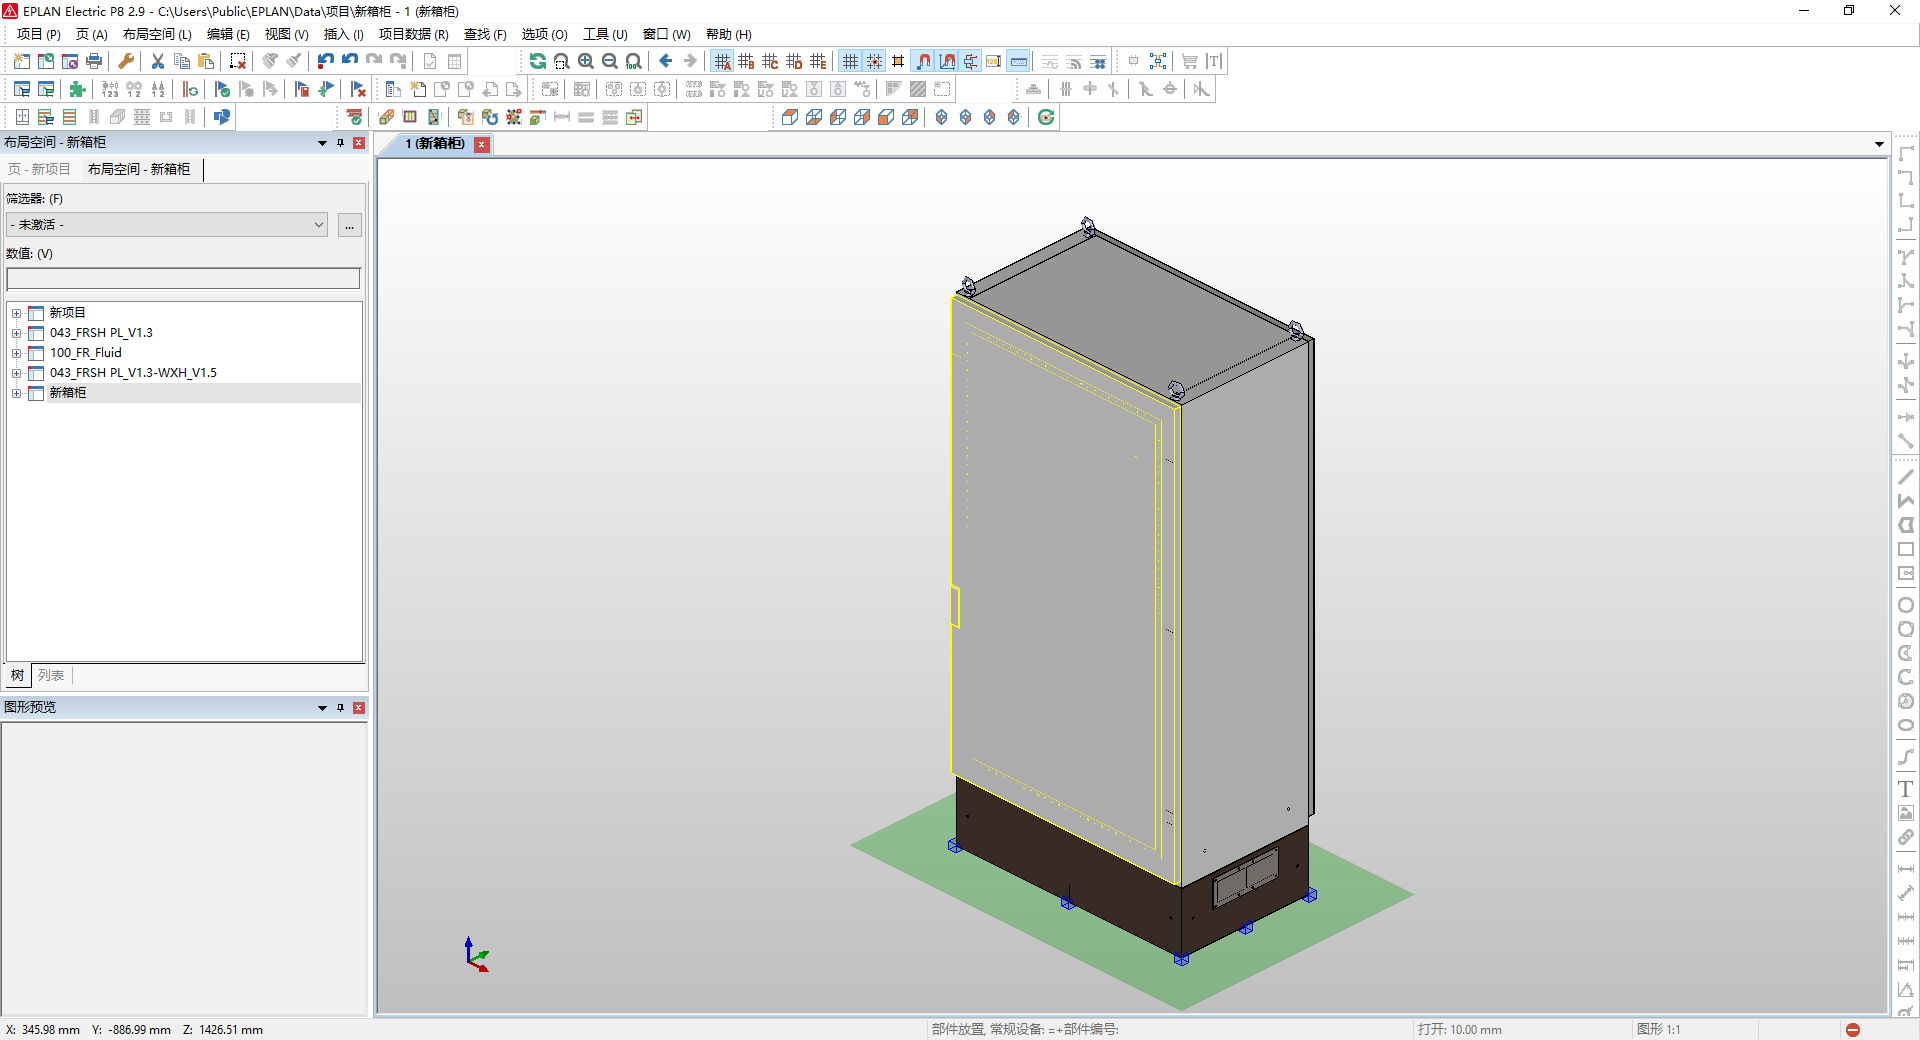Expand the 100_FR_Fluid project node
The height and width of the screenshot is (1040, 1920).
click(16, 353)
